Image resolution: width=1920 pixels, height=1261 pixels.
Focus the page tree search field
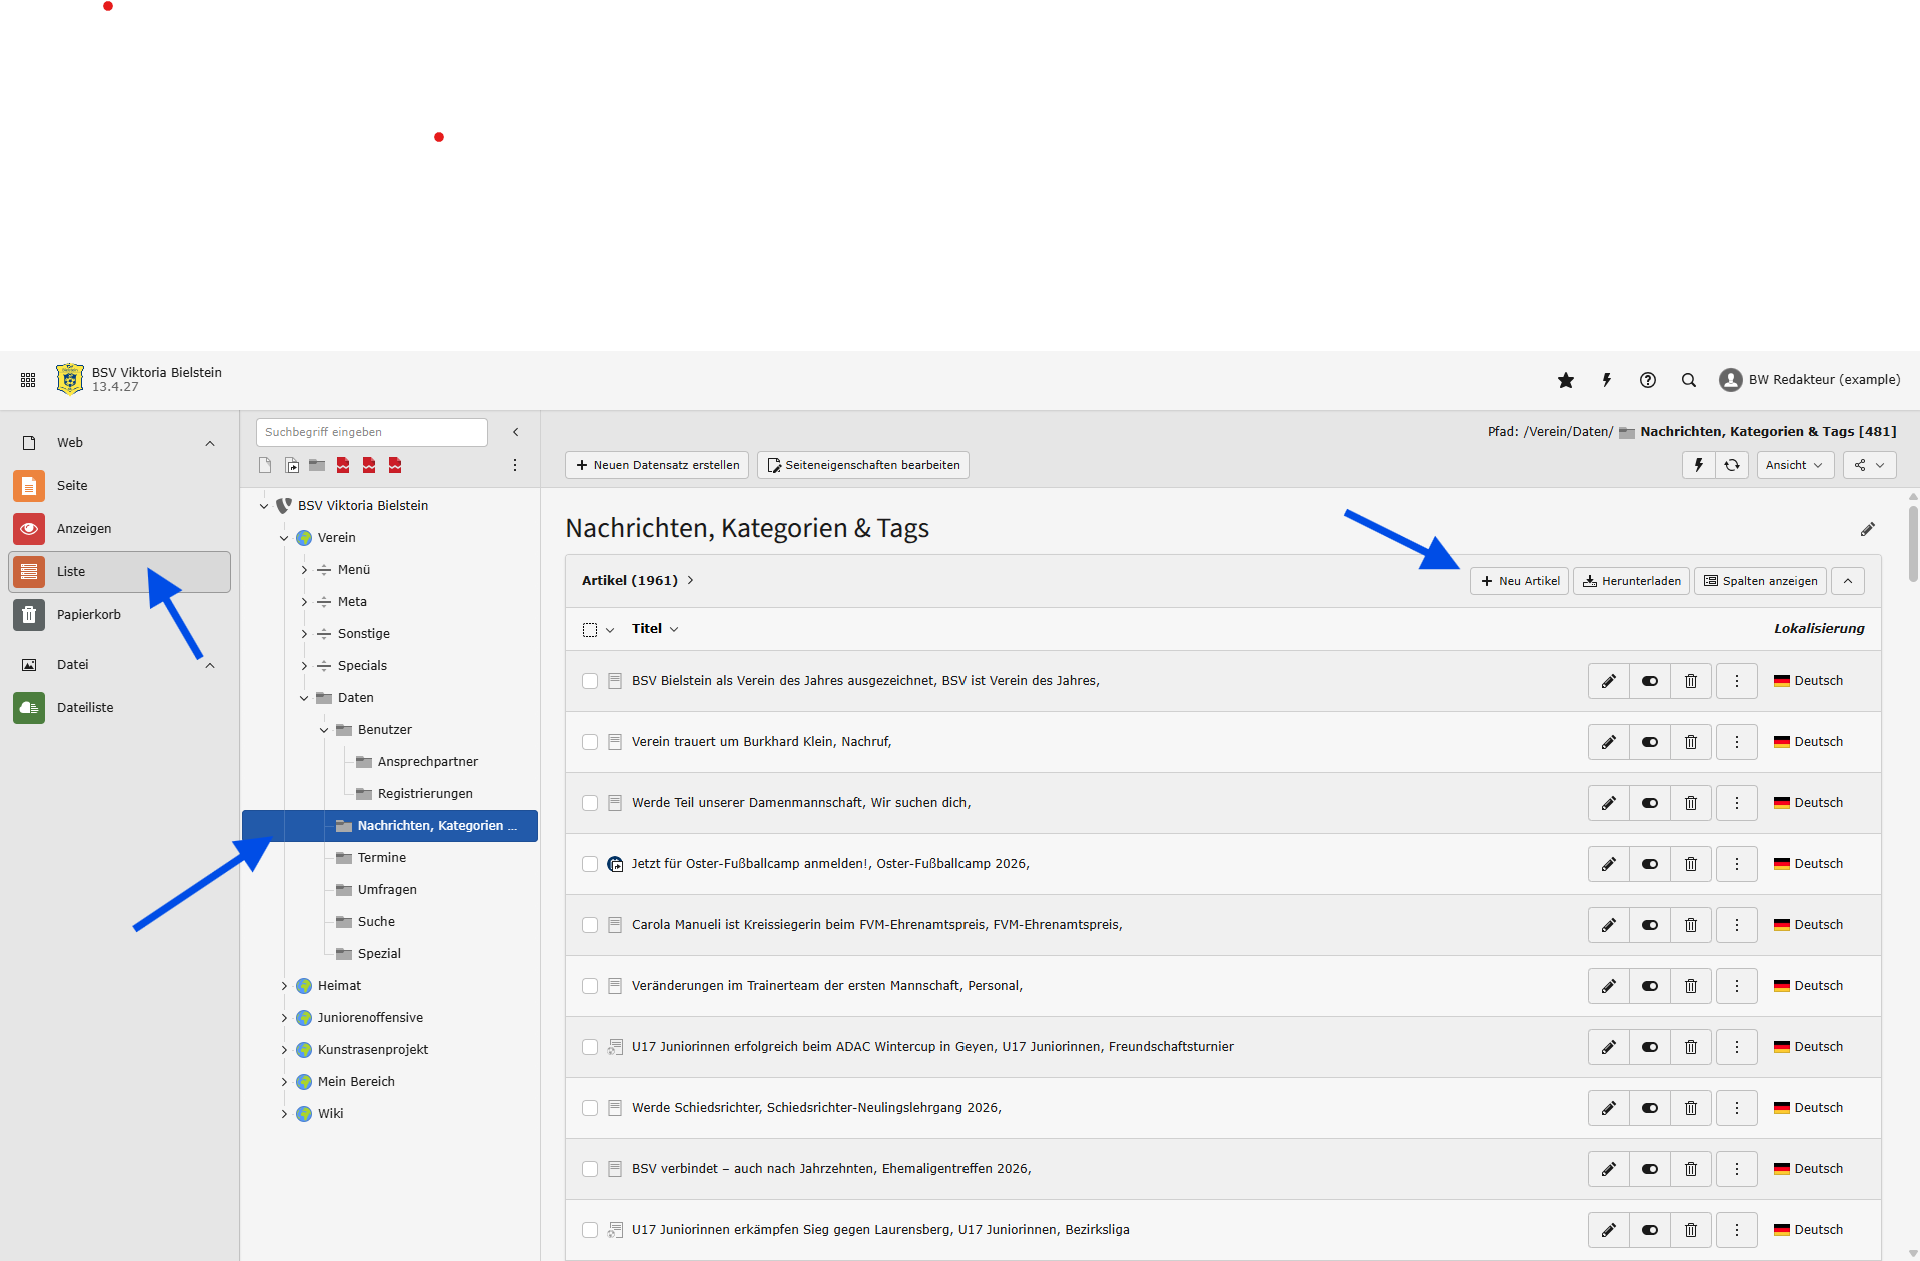(371, 432)
